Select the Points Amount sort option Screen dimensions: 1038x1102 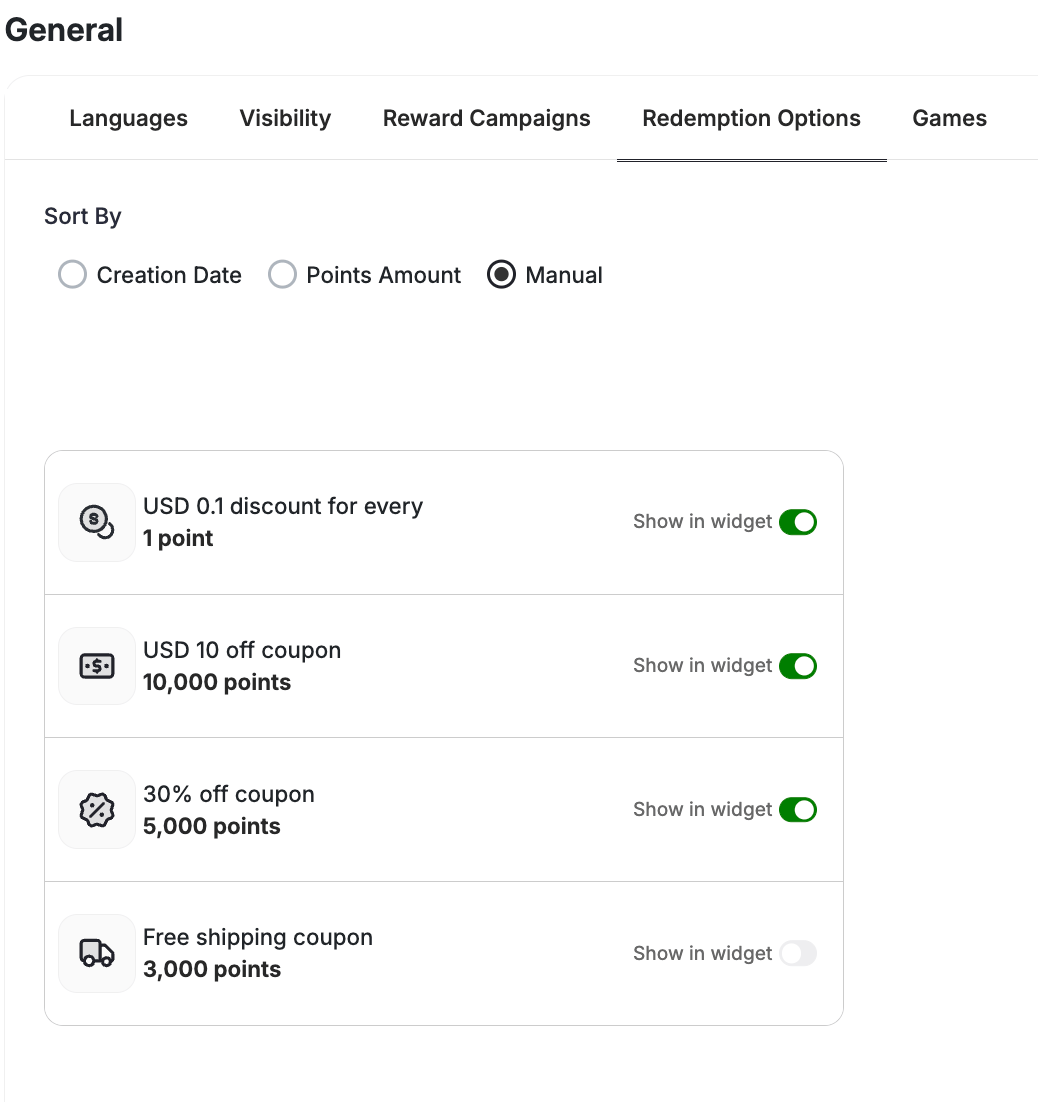(x=283, y=275)
